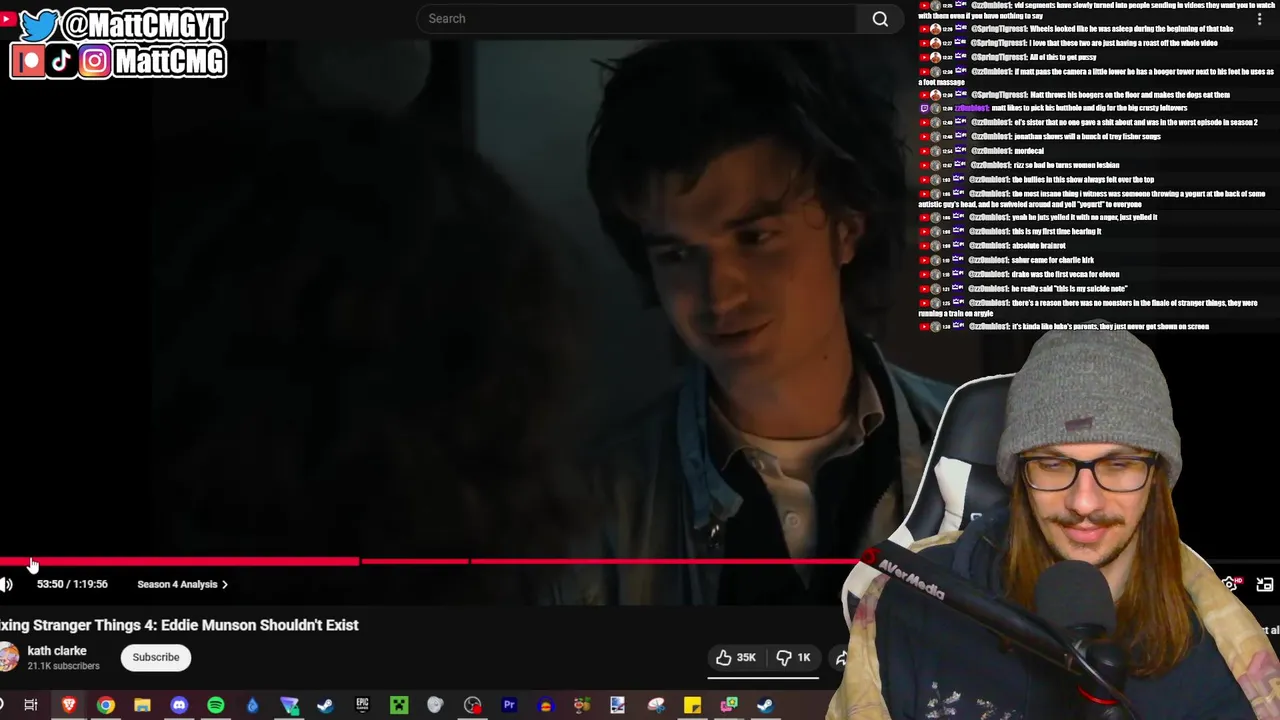Open Adobe Premiere Pro from the taskbar
Screen dimensions: 1280x720
(x=509, y=706)
